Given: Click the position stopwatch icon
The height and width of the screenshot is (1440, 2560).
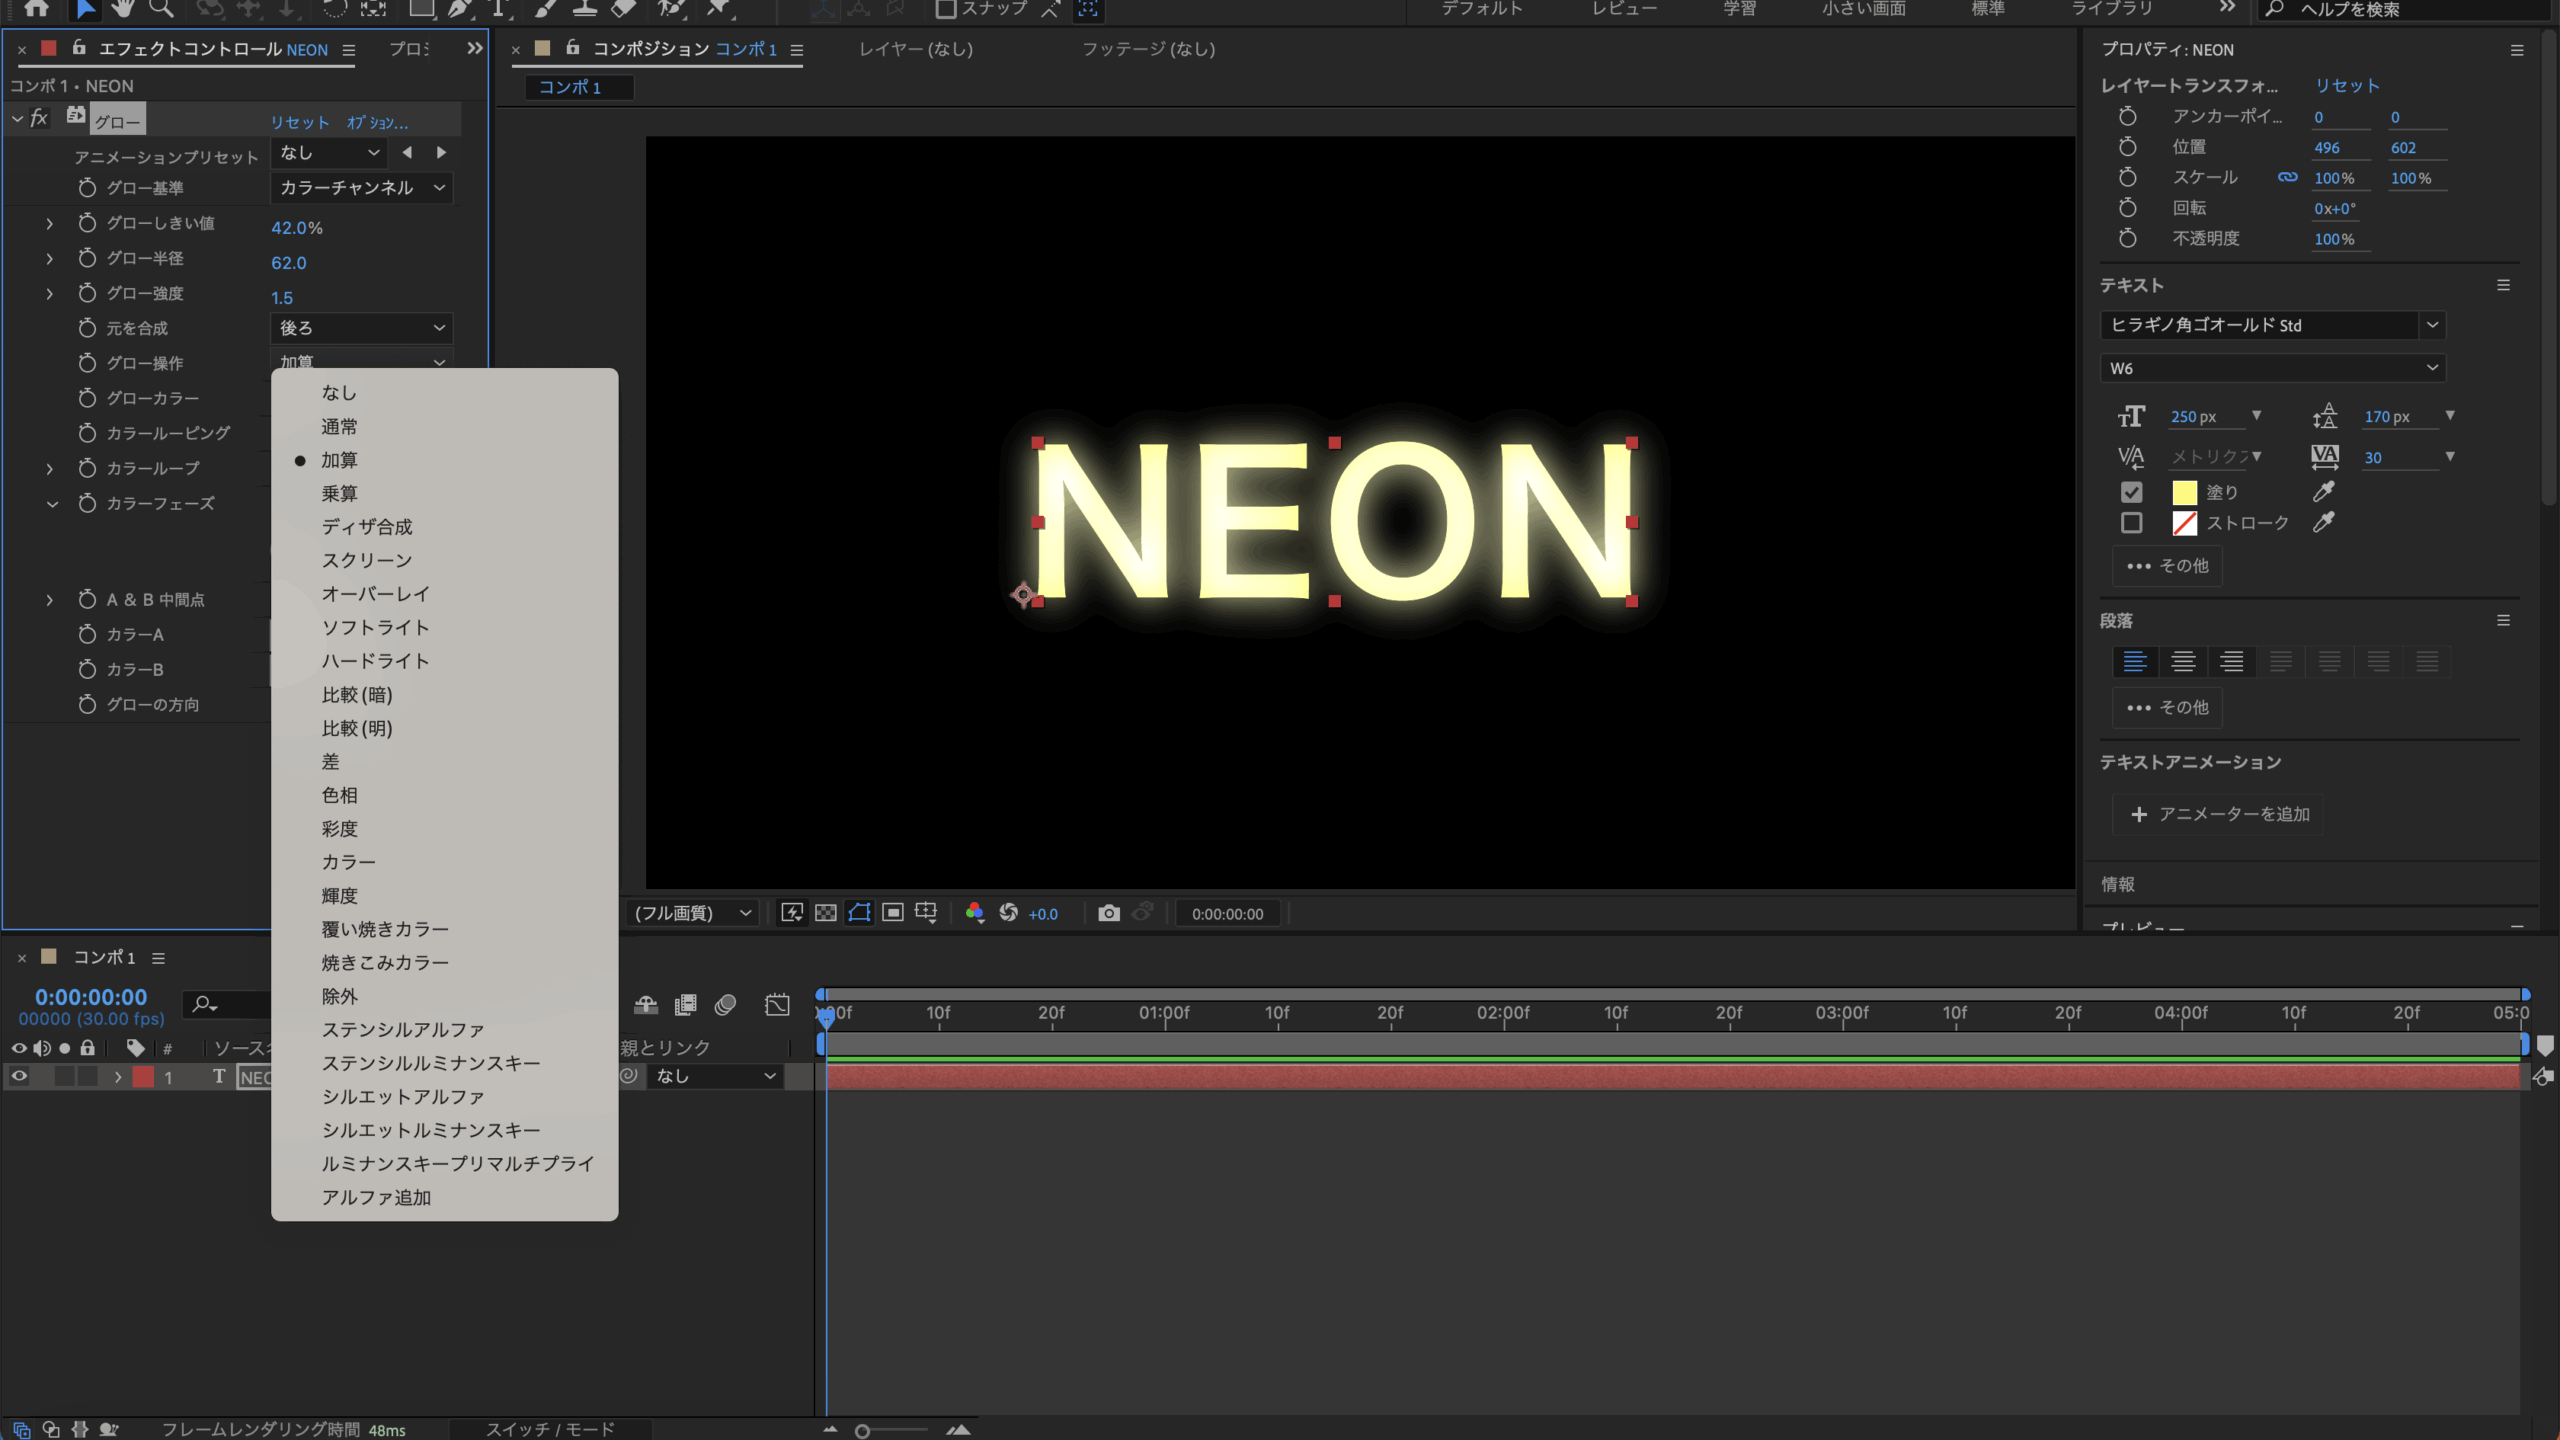Looking at the screenshot, I should pyautogui.click(x=2127, y=147).
